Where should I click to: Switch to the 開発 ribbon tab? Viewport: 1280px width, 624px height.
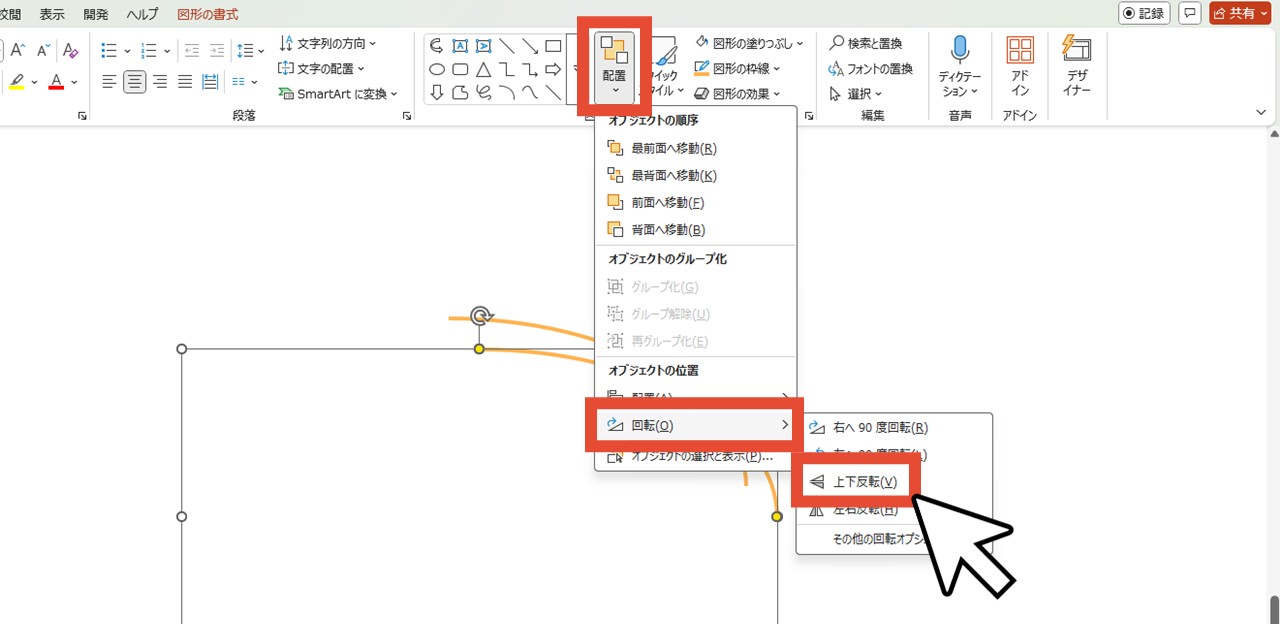[95, 14]
